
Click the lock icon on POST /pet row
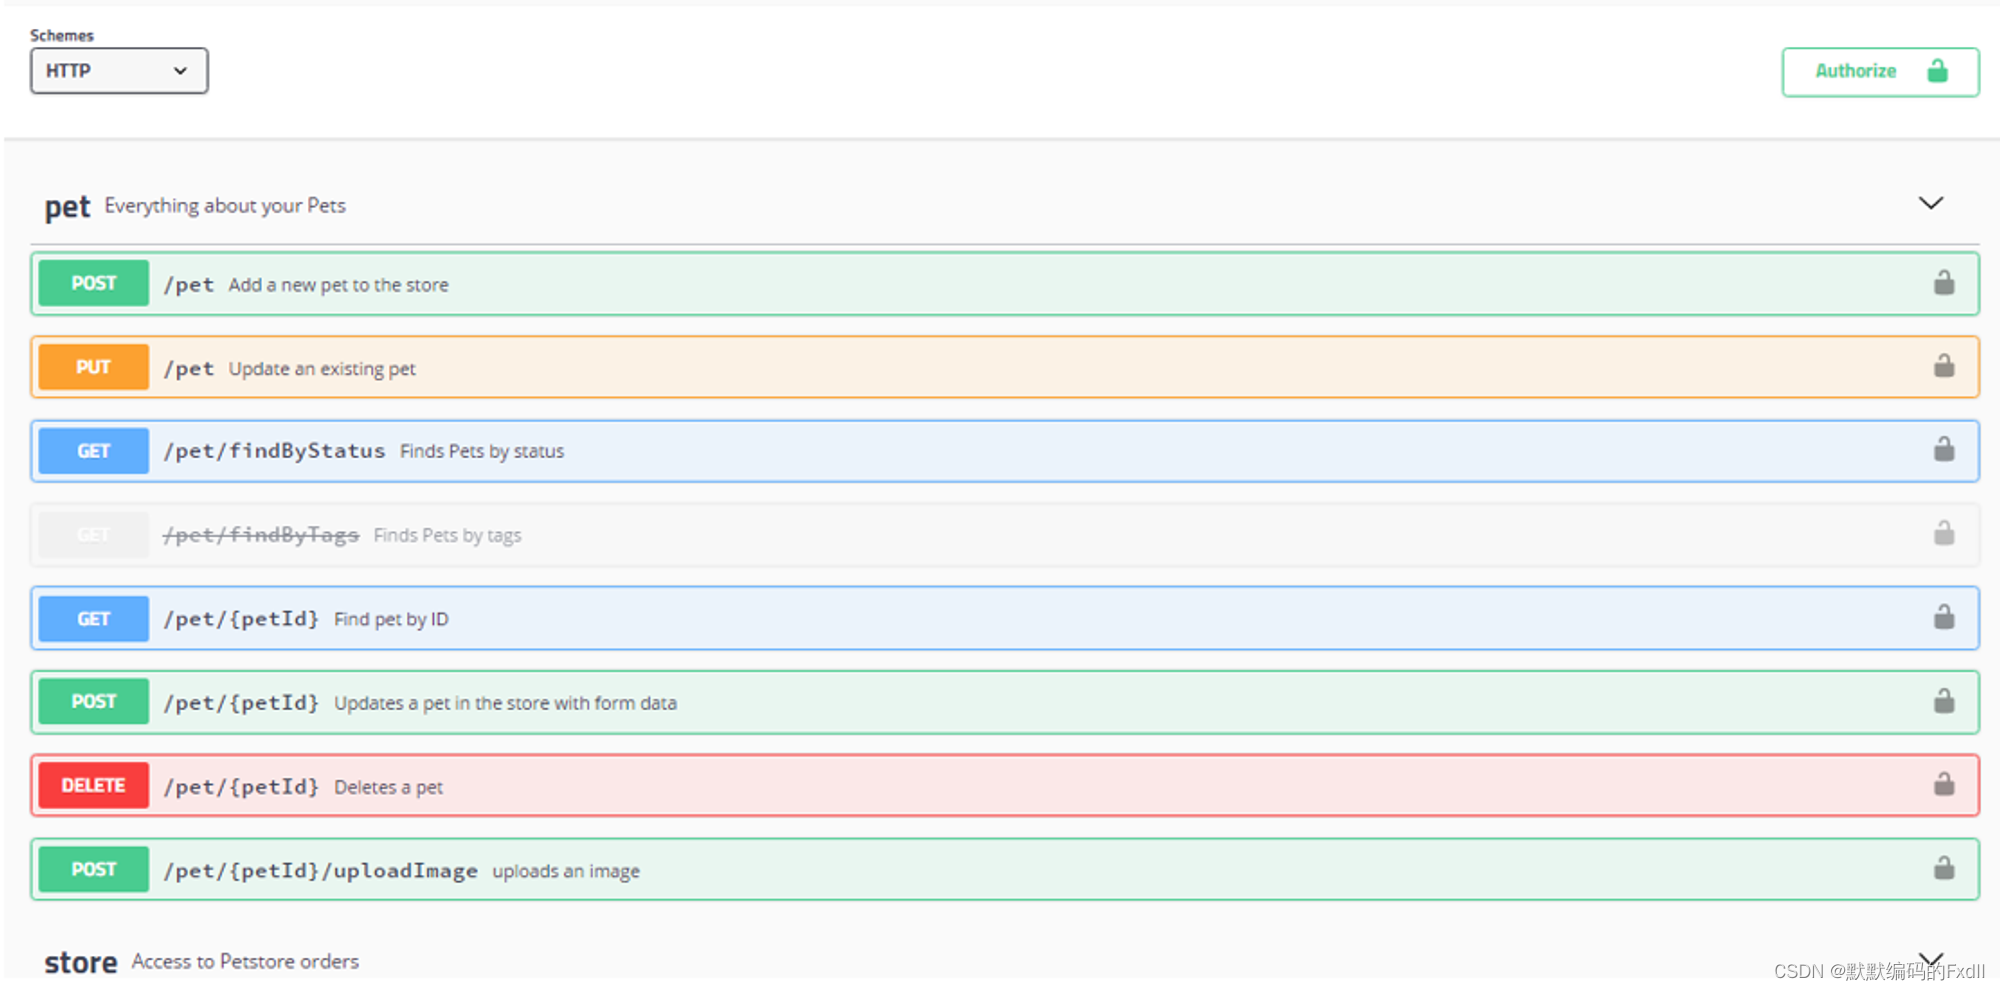[1943, 283]
